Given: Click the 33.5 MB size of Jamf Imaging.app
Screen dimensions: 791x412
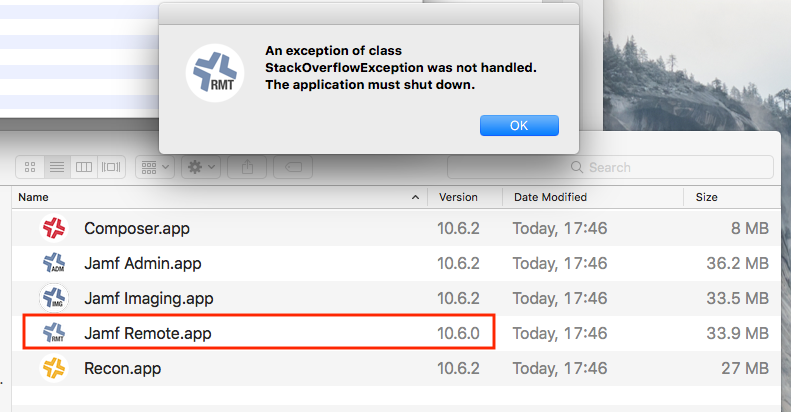Looking at the screenshot, I should [x=738, y=299].
